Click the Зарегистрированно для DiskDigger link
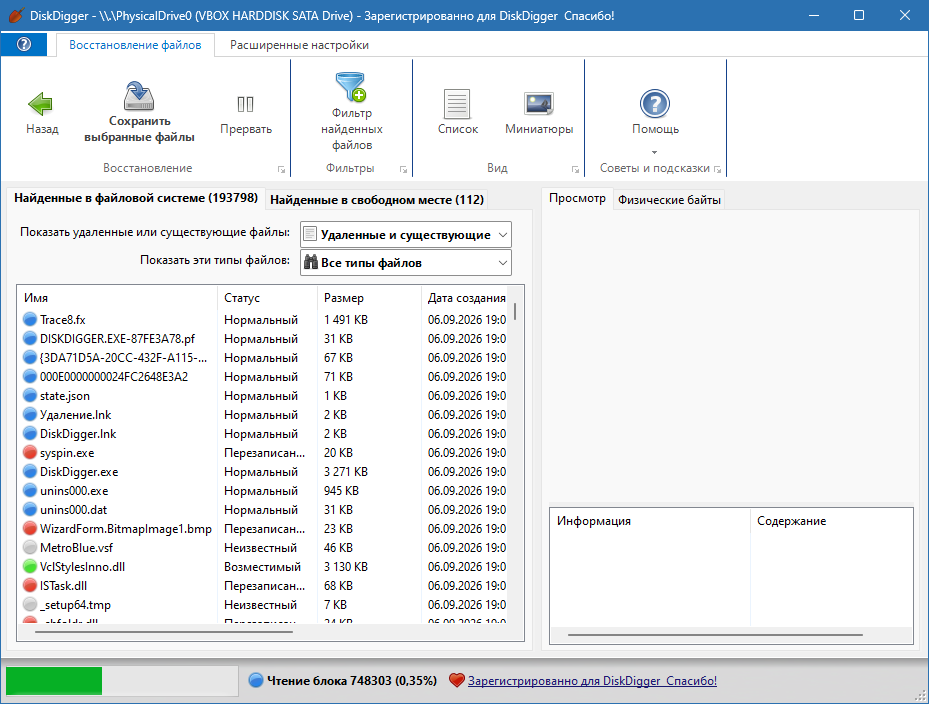This screenshot has height=704, width=929. coord(592,681)
